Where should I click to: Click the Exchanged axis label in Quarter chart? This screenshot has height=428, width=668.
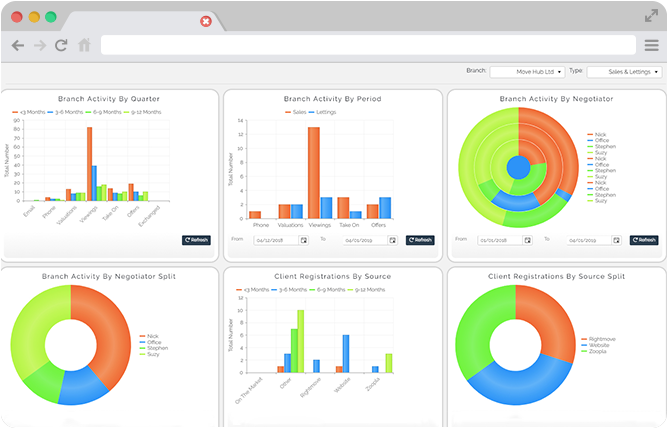point(150,216)
